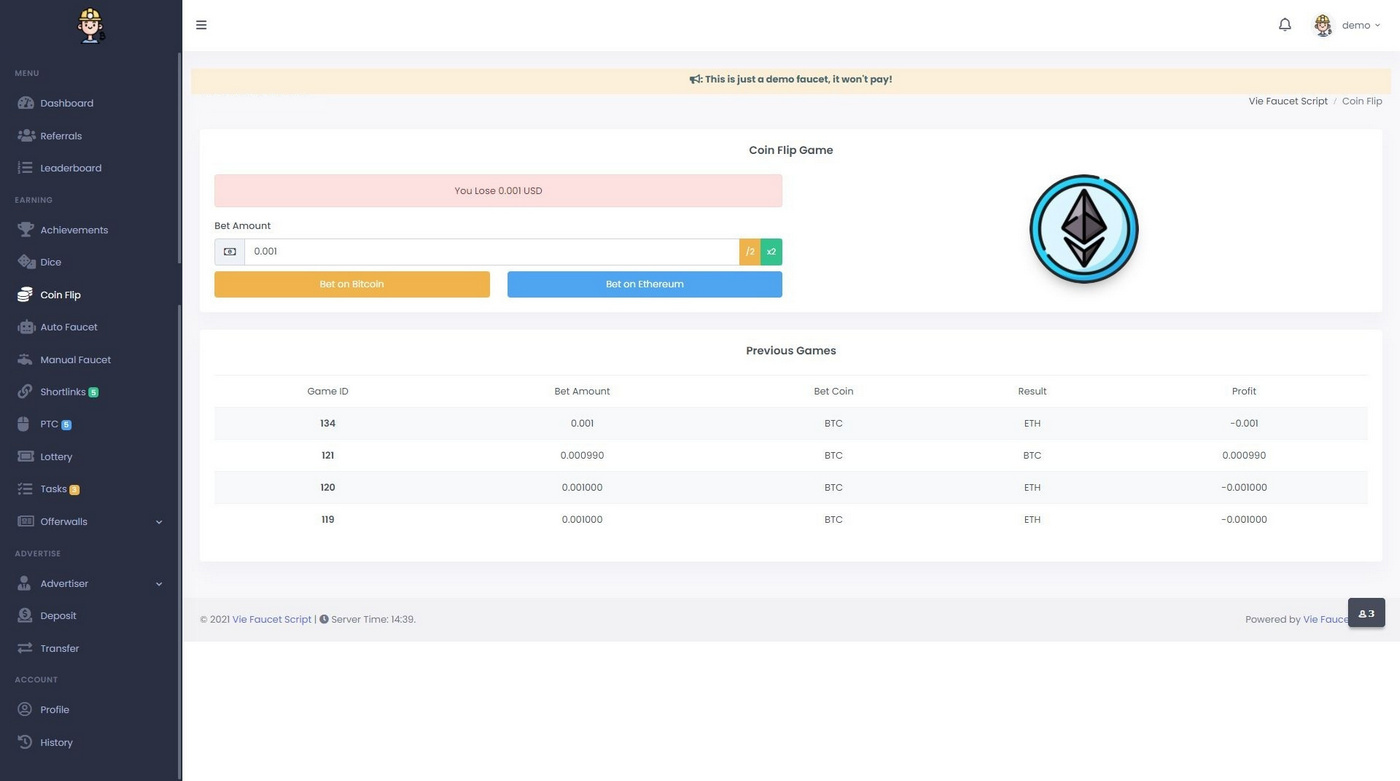Click the Coin Flip coins icon
The height and width of the screenshot is (781, 1400).
25,295
